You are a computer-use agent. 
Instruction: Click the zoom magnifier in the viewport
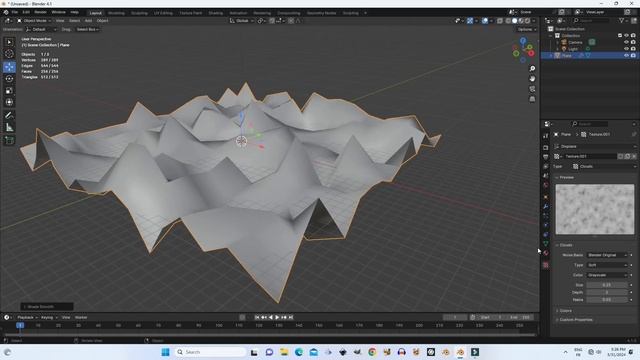(532, 69)
